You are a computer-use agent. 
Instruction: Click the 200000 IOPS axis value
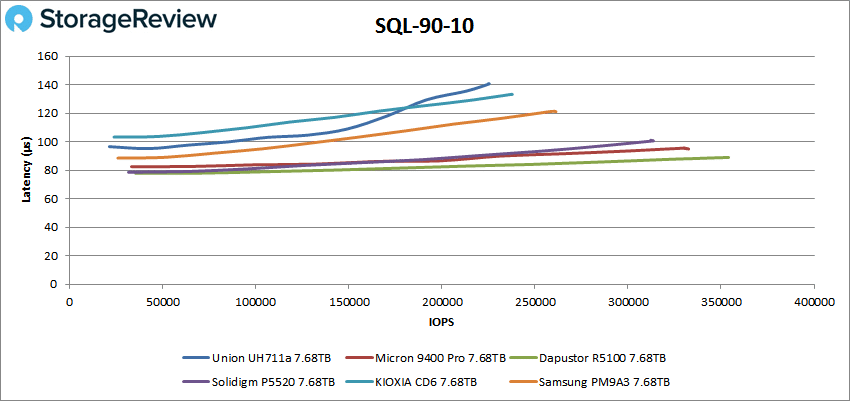[x=442, y=301]
